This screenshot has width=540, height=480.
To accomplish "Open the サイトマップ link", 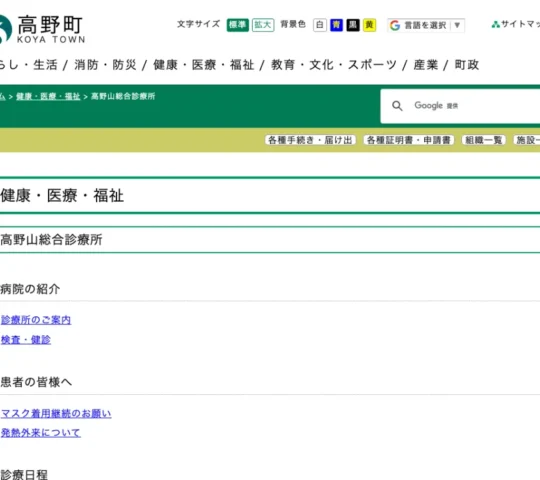I will (520, 24).
